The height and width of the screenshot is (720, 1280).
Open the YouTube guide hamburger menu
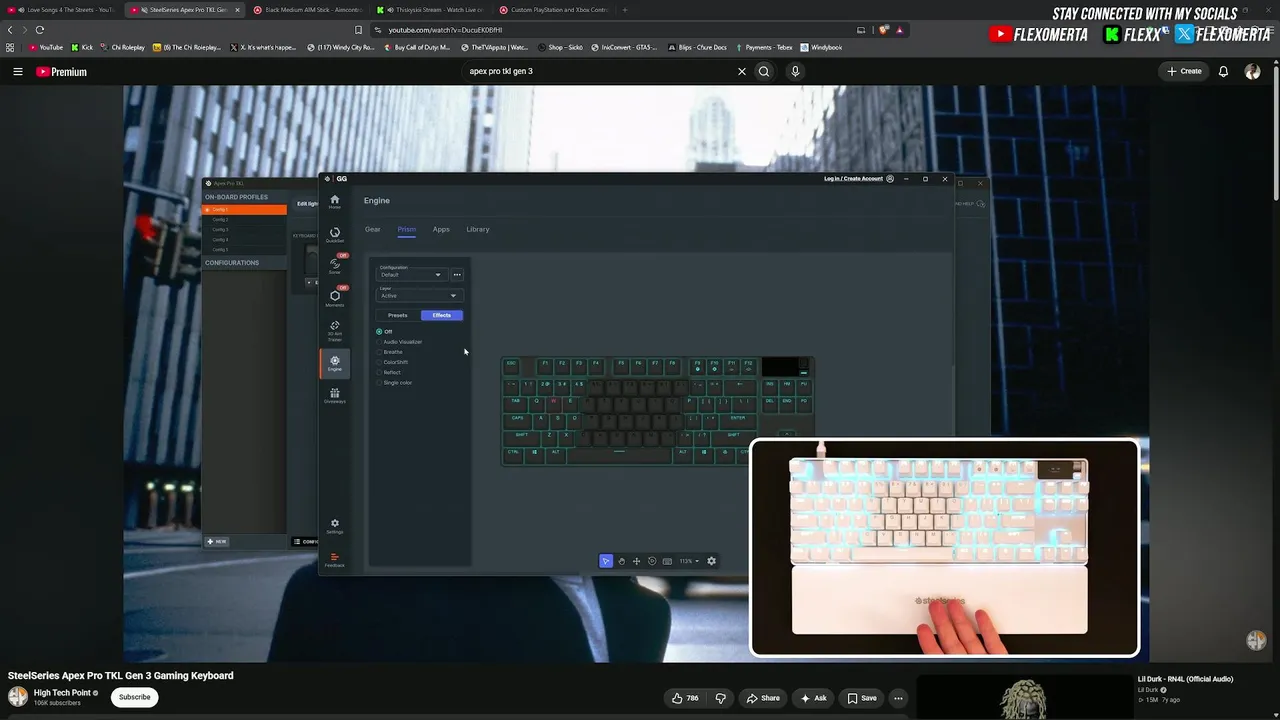(17, 72)
